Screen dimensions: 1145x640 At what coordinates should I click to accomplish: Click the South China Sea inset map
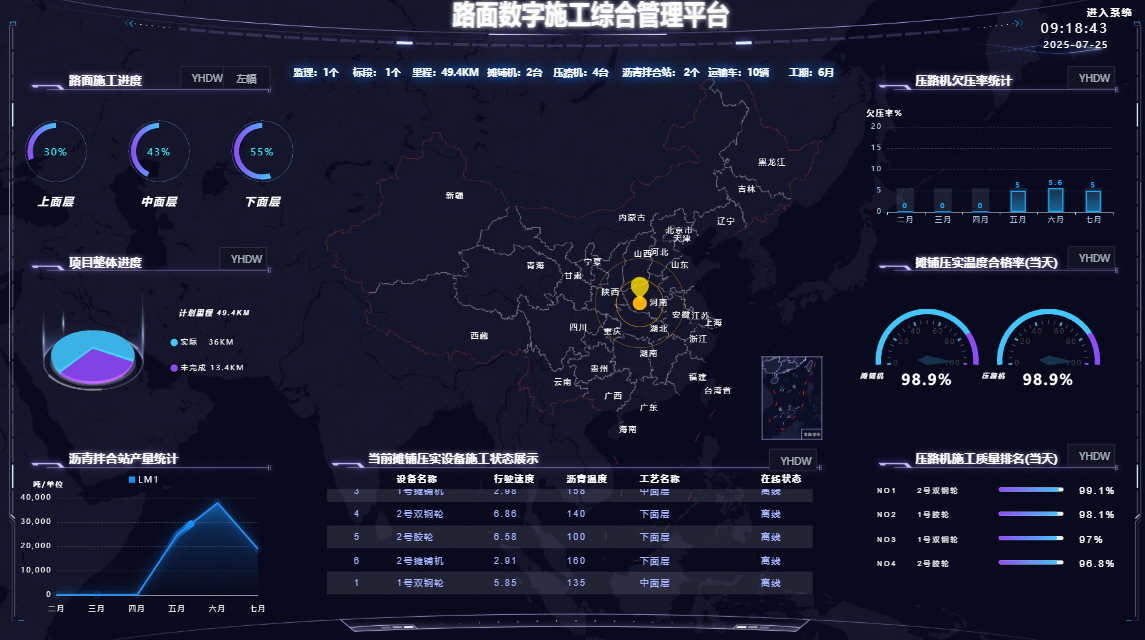(792, 398)
